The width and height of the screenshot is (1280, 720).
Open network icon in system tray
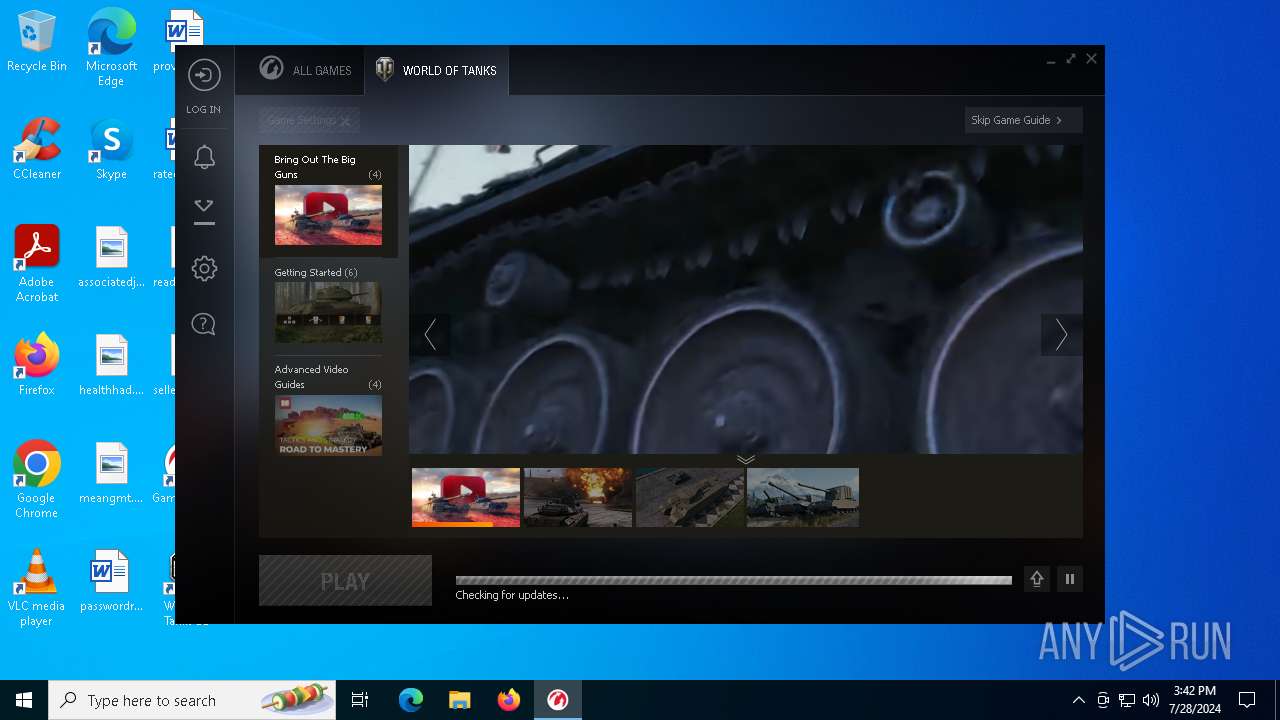1127,700
